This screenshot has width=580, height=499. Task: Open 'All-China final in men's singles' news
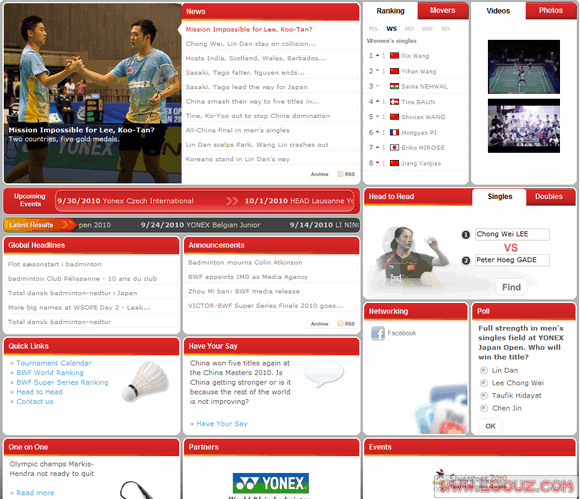point(237,130)
